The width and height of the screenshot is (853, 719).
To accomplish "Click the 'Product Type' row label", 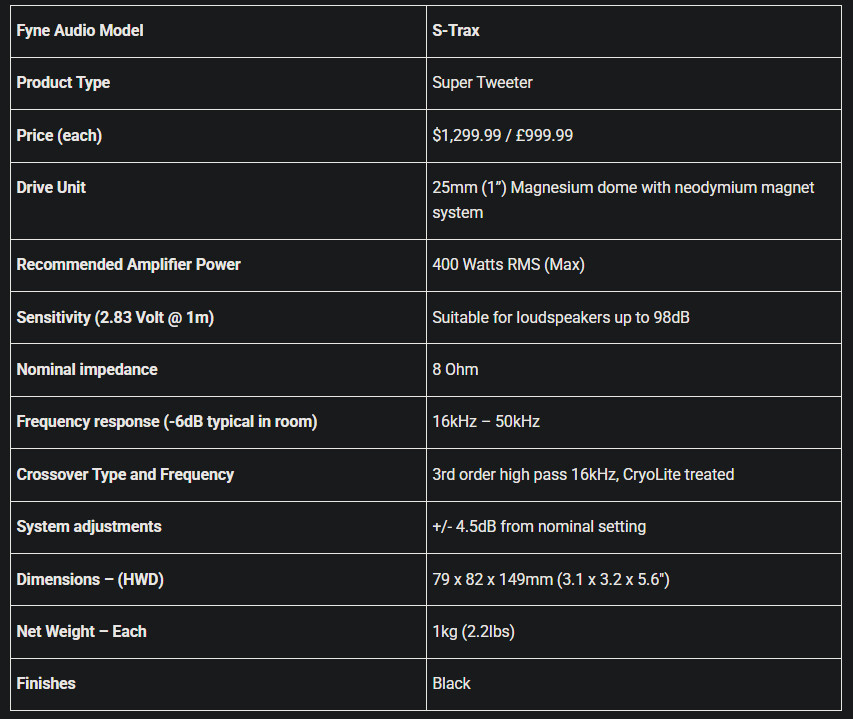I will coord(63,83).
